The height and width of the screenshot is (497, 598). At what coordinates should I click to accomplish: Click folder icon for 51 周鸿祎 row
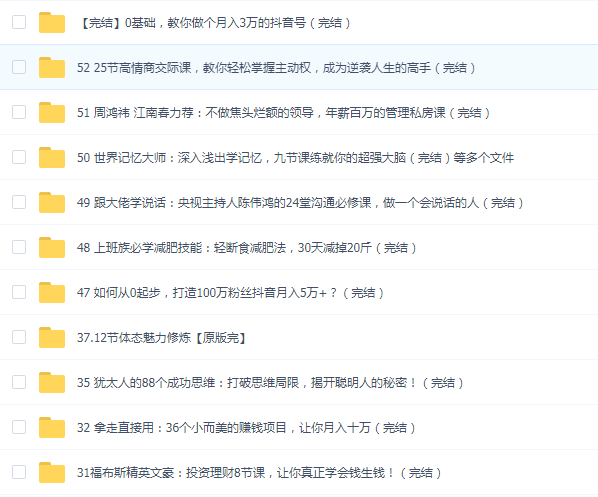click(52, 113)
